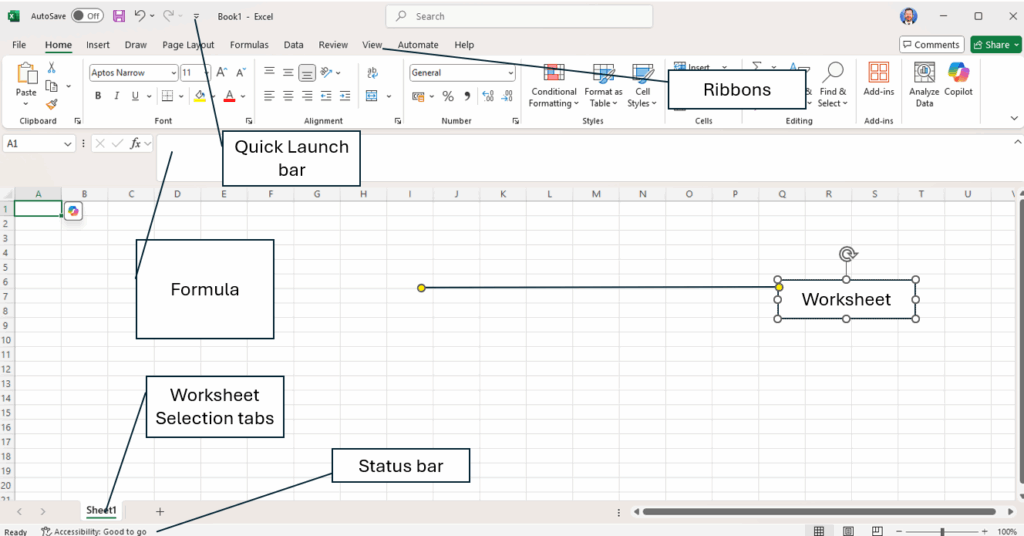Click the Undo arrow icon
The height and width of the screenshot is (536, 1024).
pos(139,16)
